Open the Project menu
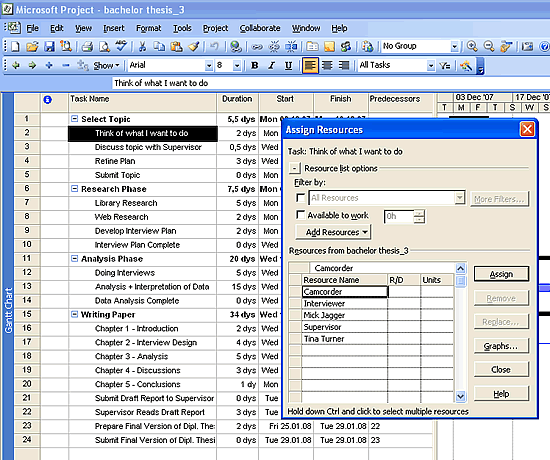 coord(215,28)
